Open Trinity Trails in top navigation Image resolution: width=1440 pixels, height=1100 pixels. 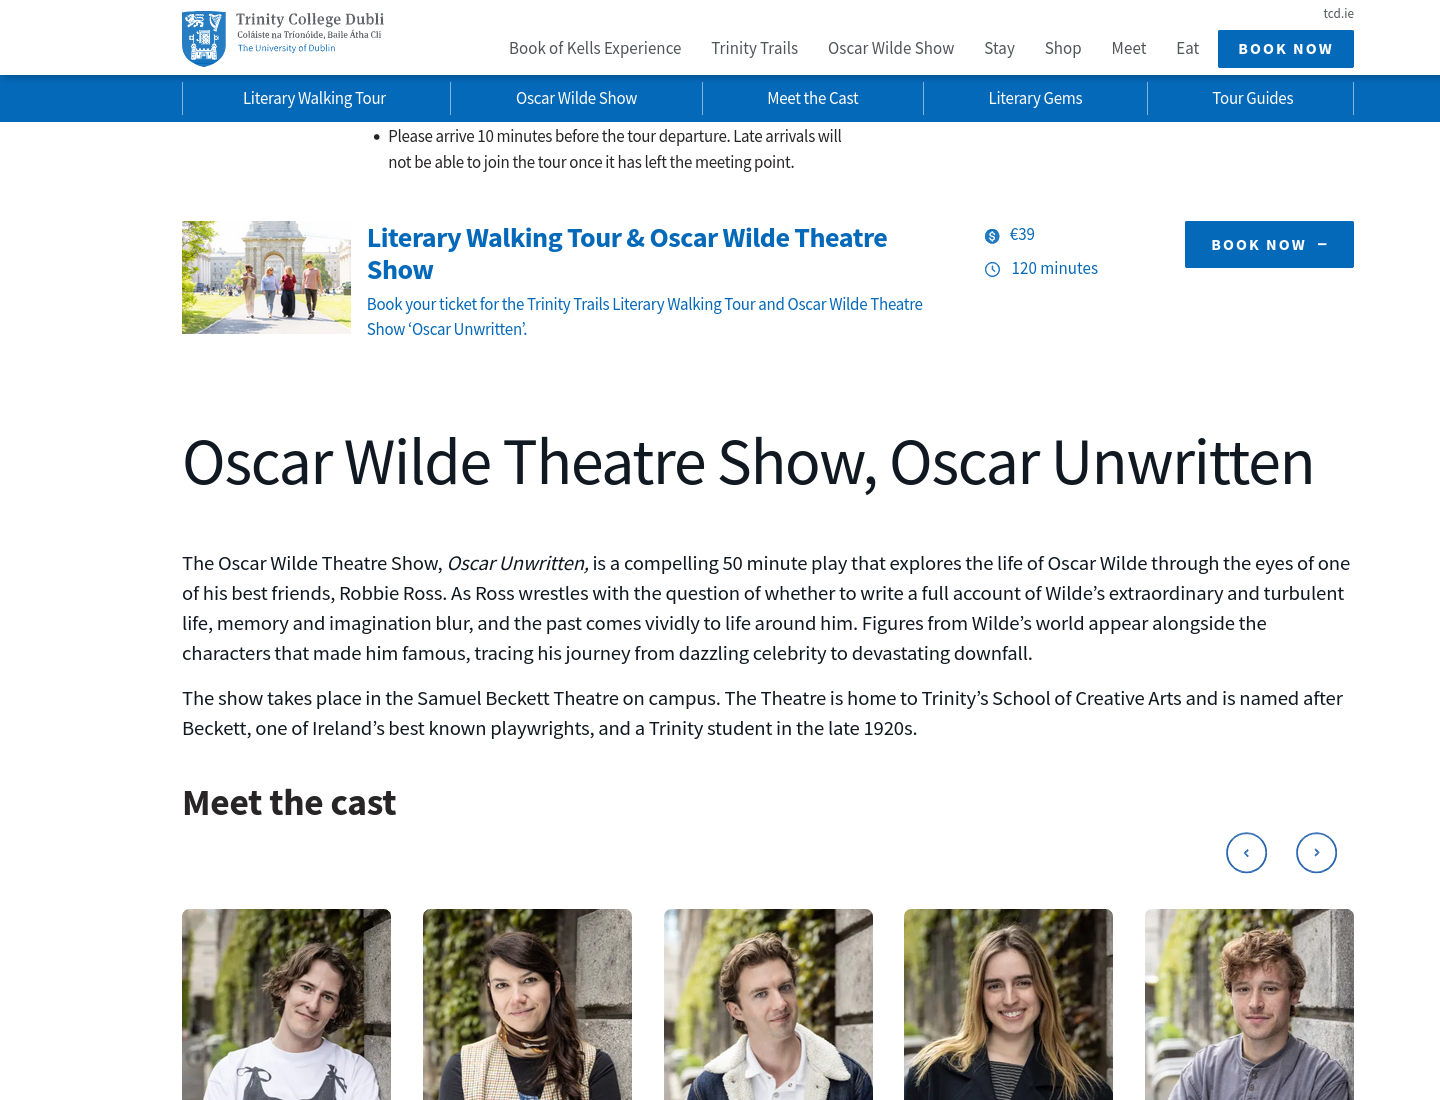[754, 48]
